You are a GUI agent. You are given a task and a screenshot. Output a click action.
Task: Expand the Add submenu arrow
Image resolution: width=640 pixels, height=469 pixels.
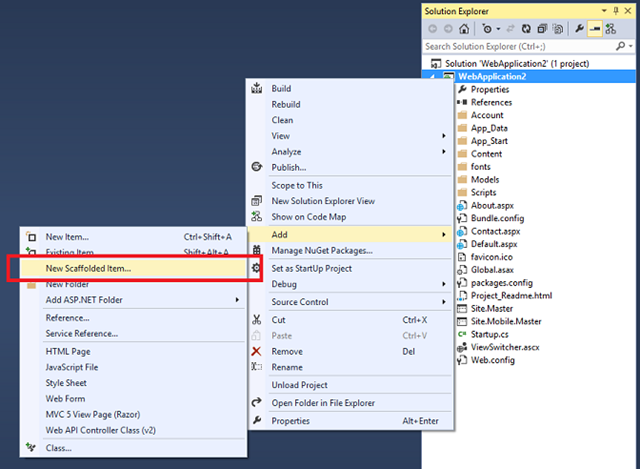coord(444,235)
